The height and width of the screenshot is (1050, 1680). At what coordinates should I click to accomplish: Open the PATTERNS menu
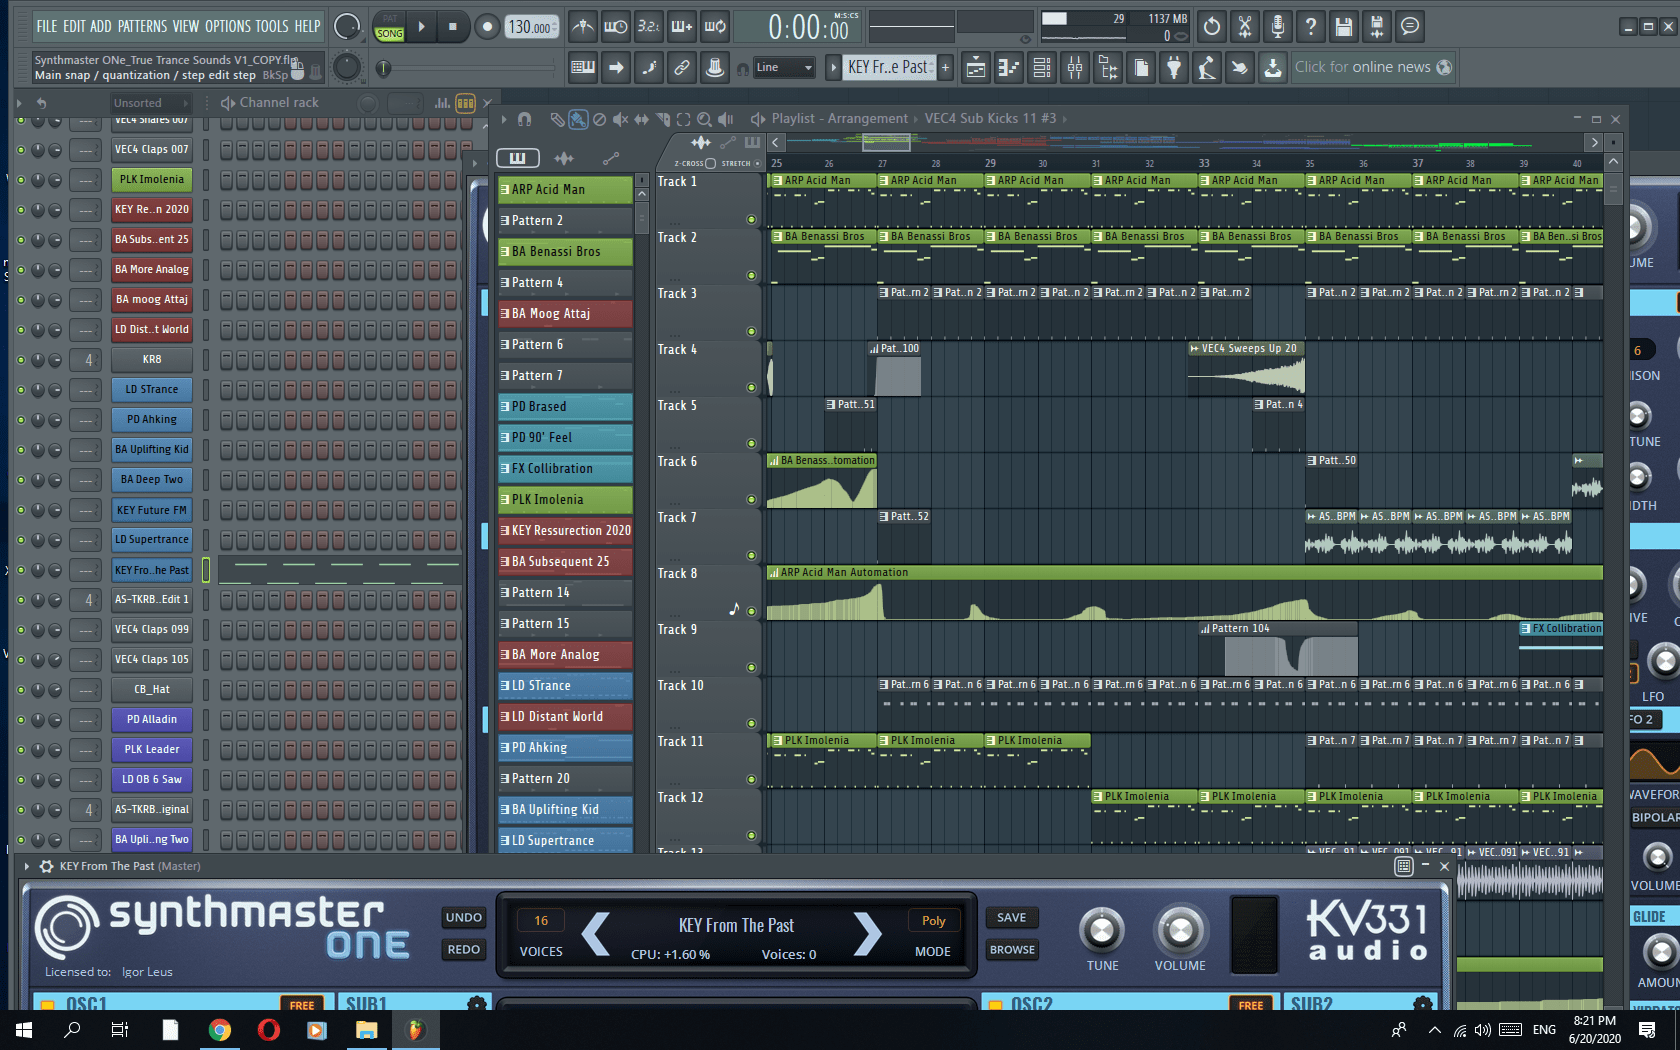[142, 26]
